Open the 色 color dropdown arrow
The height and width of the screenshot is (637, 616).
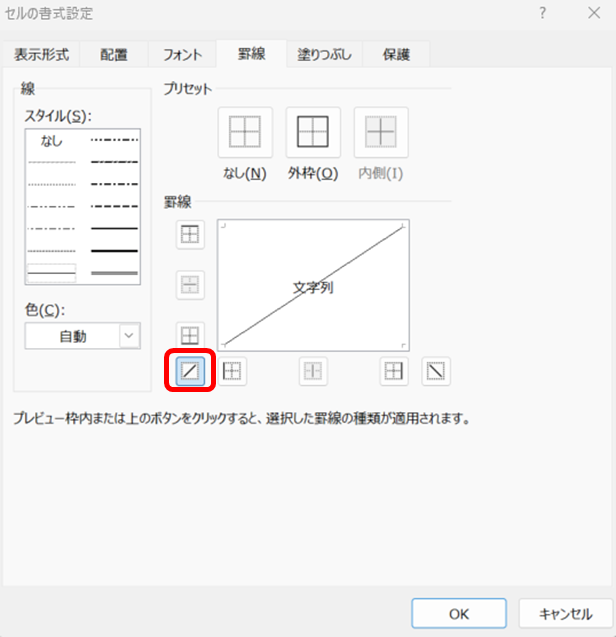point(129,337)
